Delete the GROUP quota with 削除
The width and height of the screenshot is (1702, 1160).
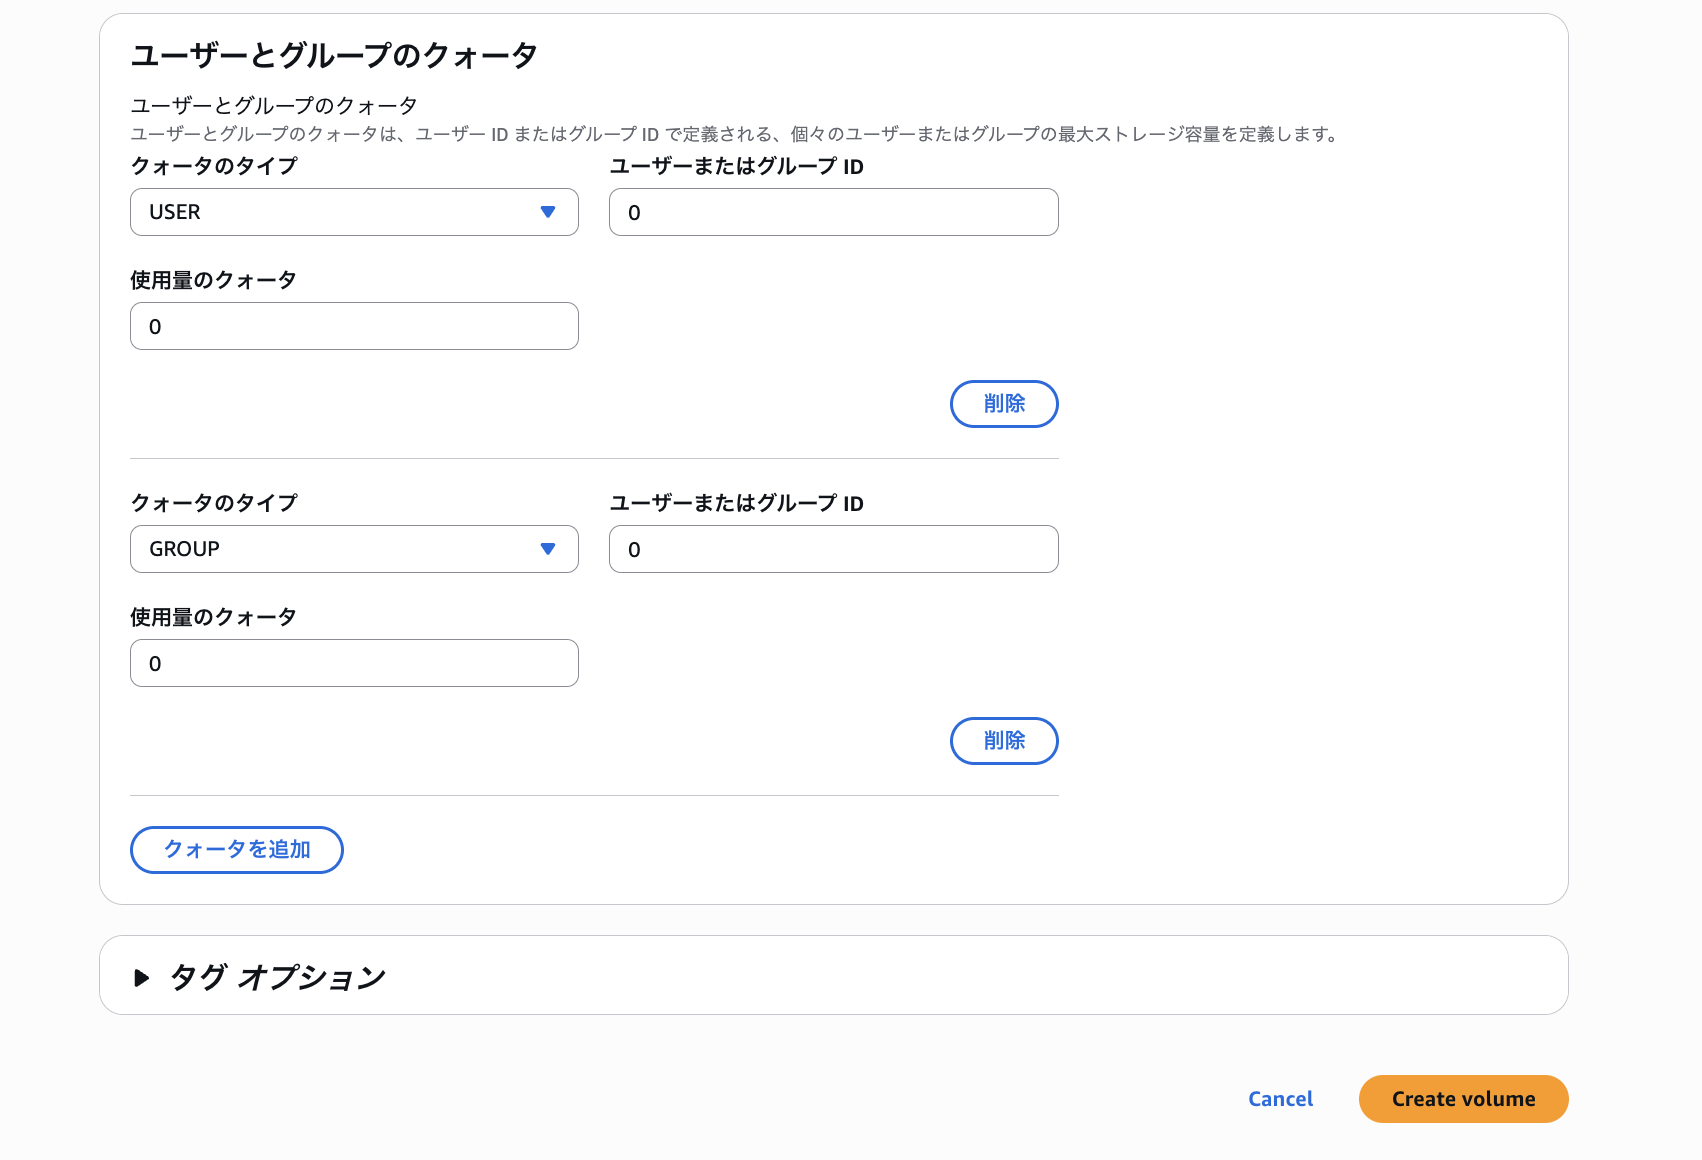[x=1003, y=741]
